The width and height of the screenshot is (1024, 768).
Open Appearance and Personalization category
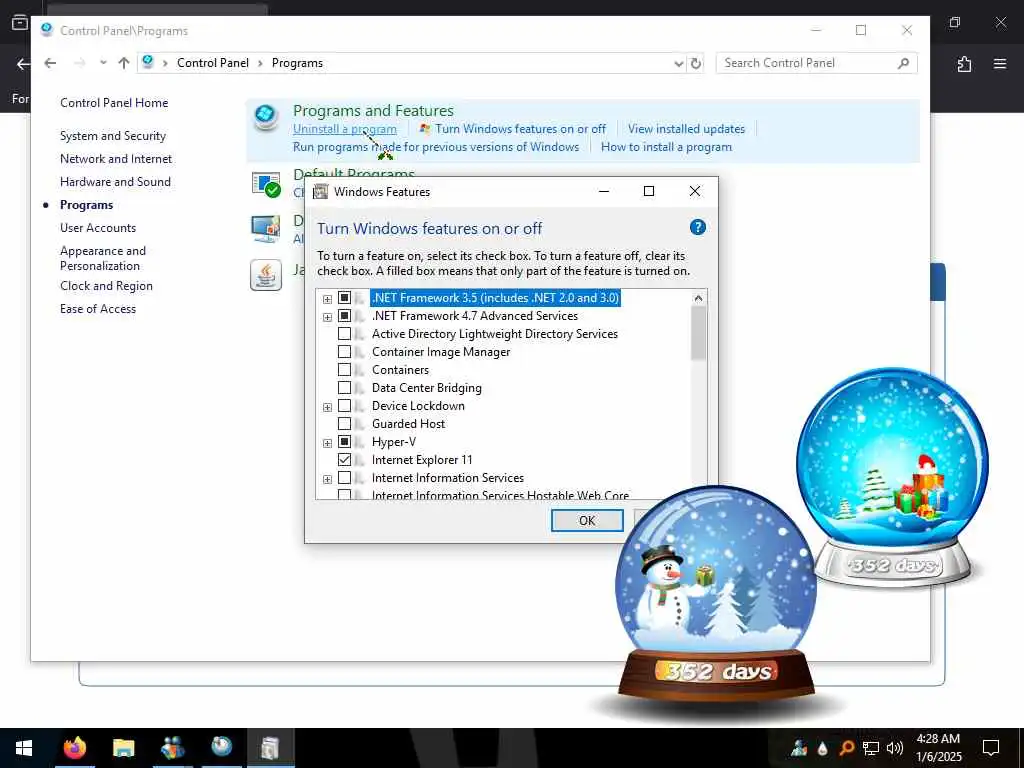[103, 258]
